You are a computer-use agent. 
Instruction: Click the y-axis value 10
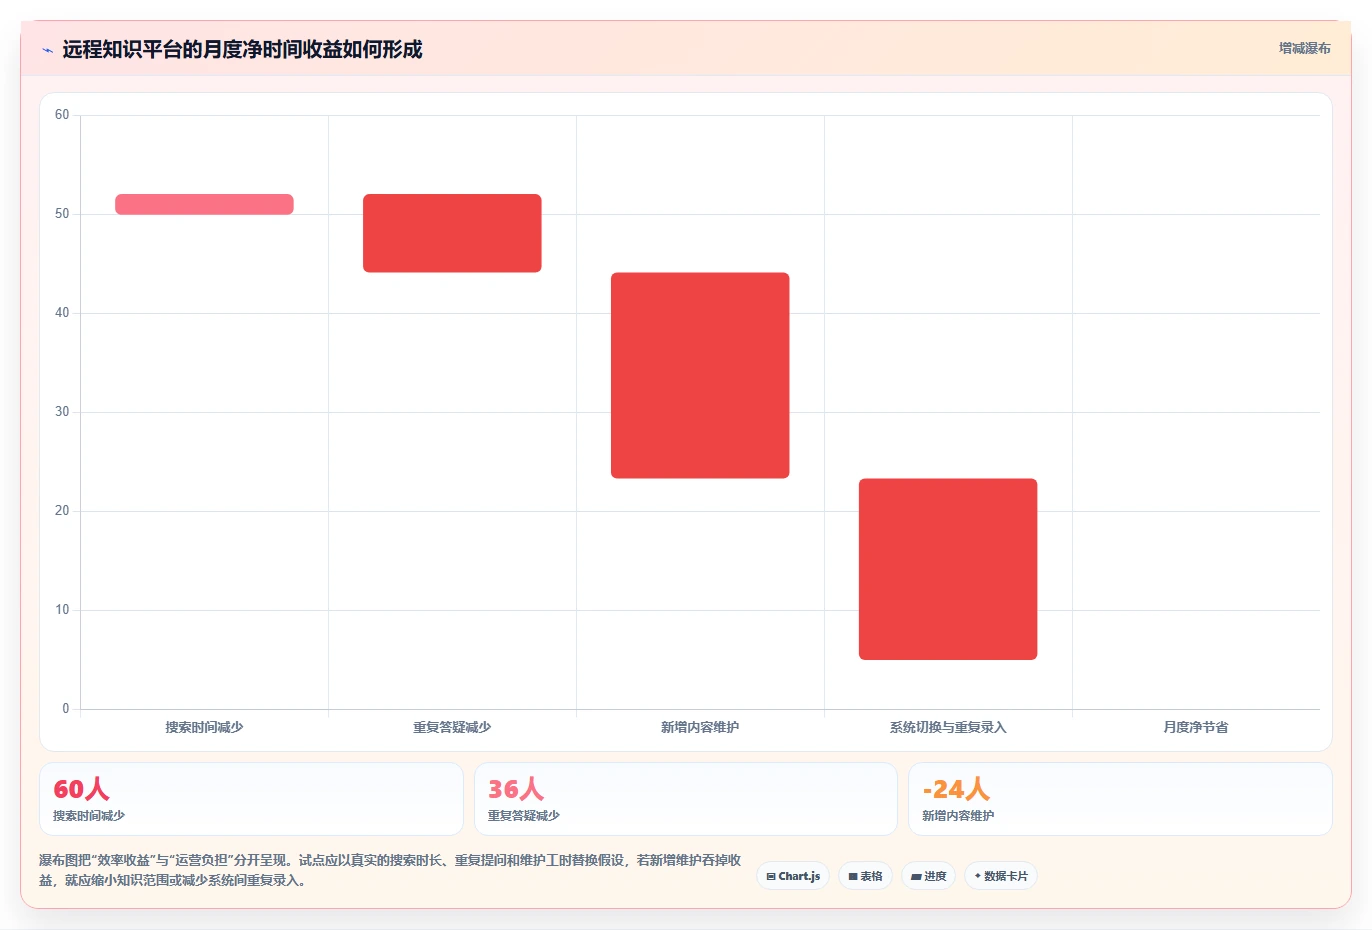(x=62, y=610)
